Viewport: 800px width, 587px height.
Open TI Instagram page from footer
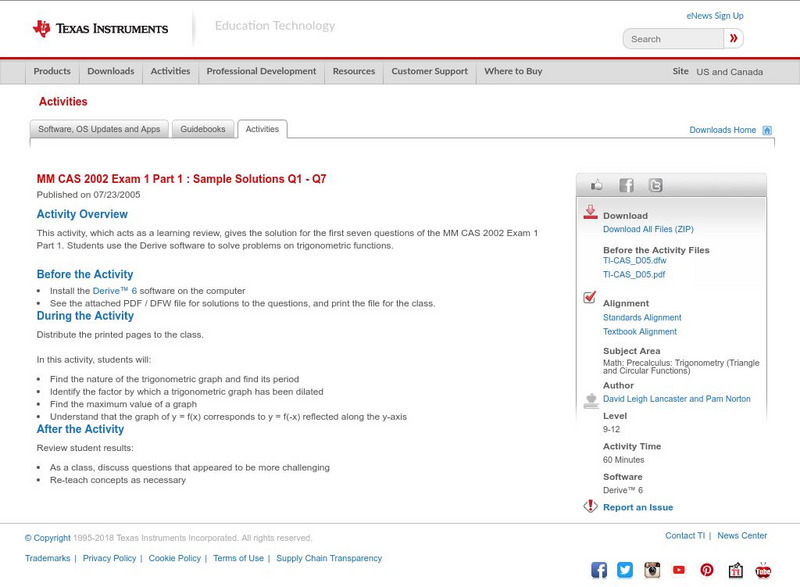coord(652,570)
